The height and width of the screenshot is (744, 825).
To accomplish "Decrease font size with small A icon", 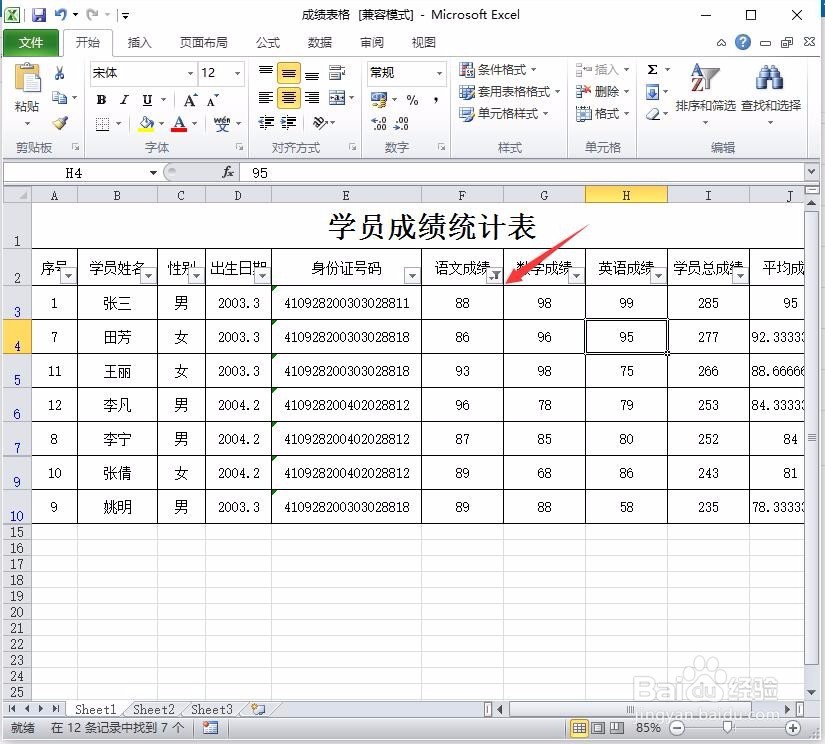I will pos(213,100).
